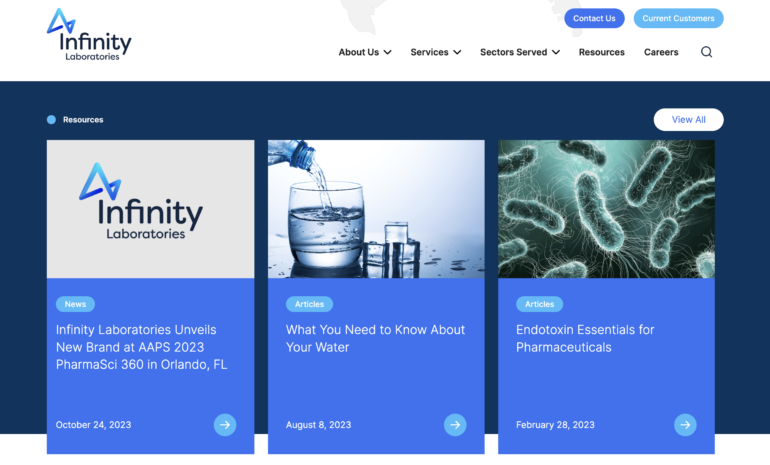Image resolution: width=770 pixels, height=465 pixels.
Task: Click arrow icon on Endotoxin Essentials card
Action: pos(685,425)
